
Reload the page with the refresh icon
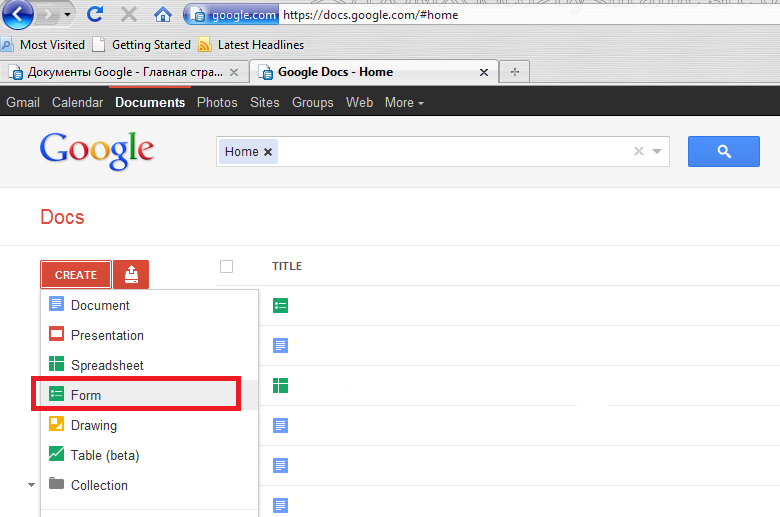click(x=95, y=14)
